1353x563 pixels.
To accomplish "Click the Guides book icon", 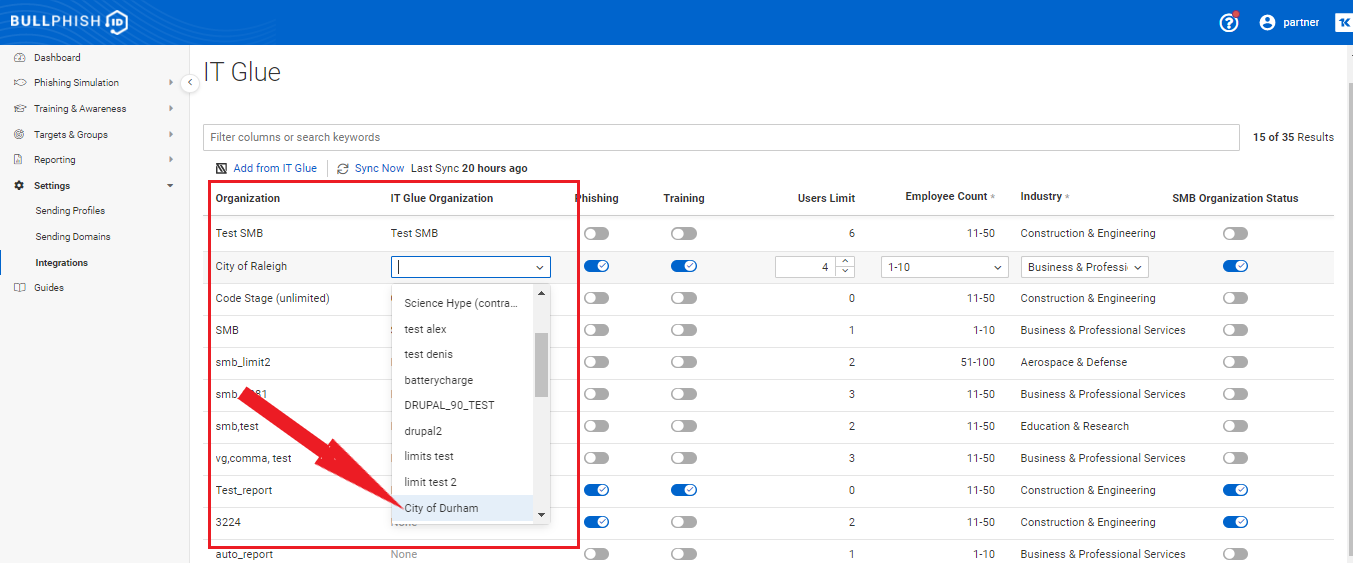I will (x=19, y=288).
